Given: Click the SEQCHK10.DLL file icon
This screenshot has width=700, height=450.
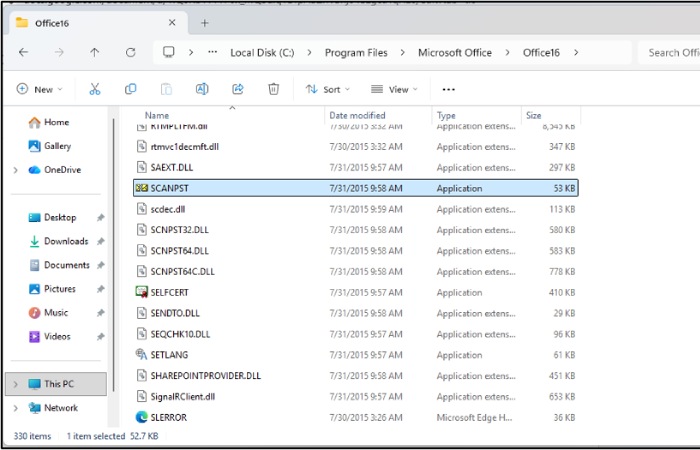Looking at the screenshot, I should [142, 334].
